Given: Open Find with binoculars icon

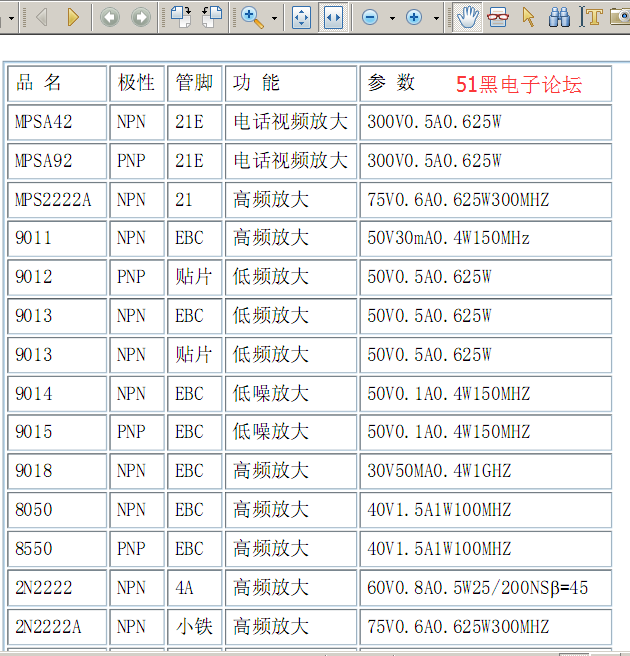Looking at the screenshot, I should point(559,17).
